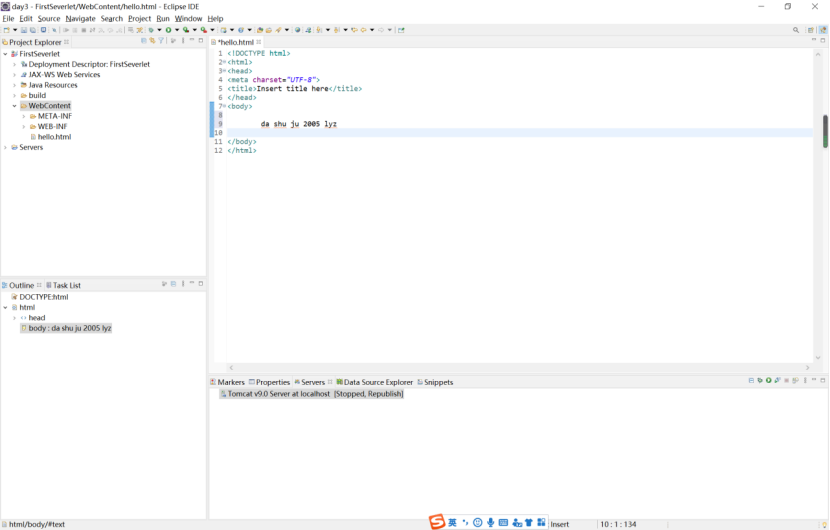Click the Sogou microphone voice input icon
Screen dimensions: 830x530
pos(491,523)
